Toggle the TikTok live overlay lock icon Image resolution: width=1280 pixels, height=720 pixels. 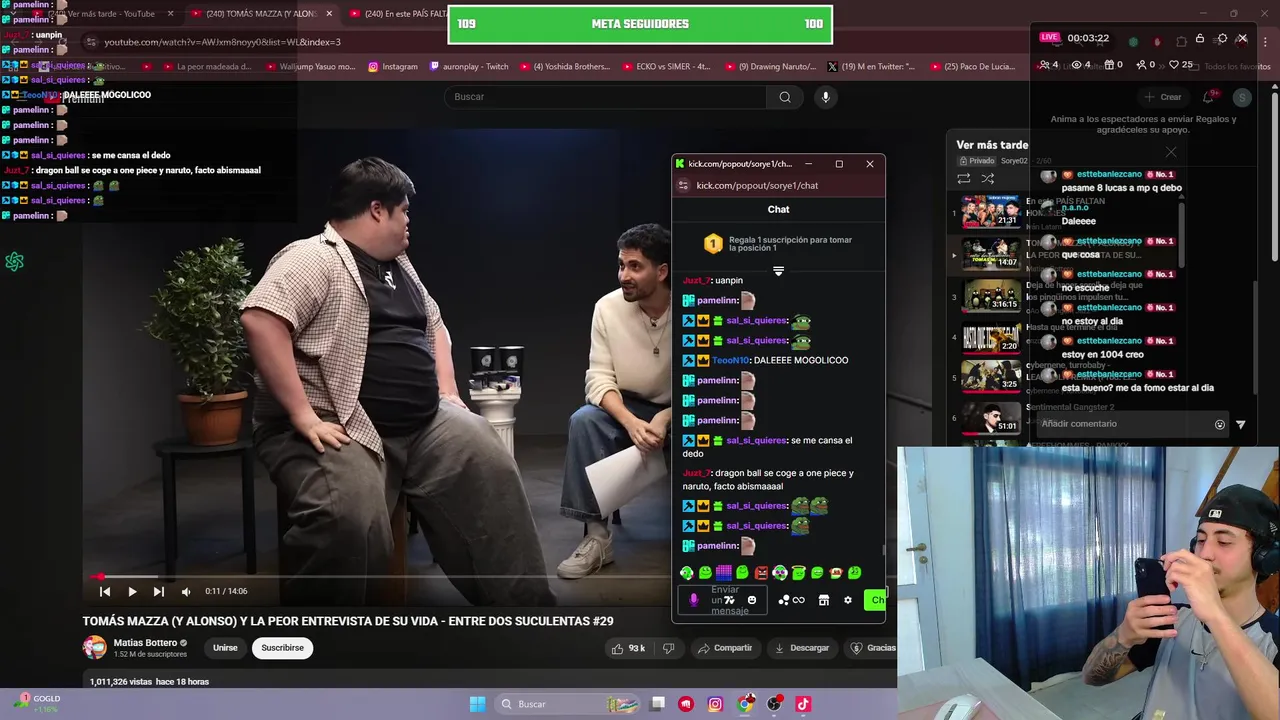point(1200,39)
